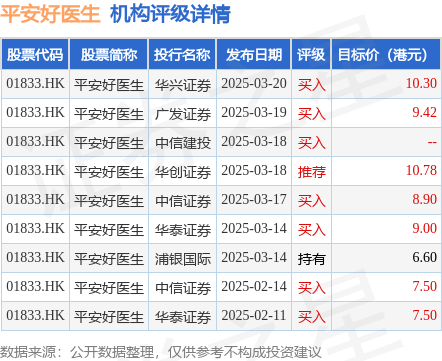Click 01833.HK in the 2025-02-11 row
Viewport: 442px width, 361px height.
(x=35, y=315)
